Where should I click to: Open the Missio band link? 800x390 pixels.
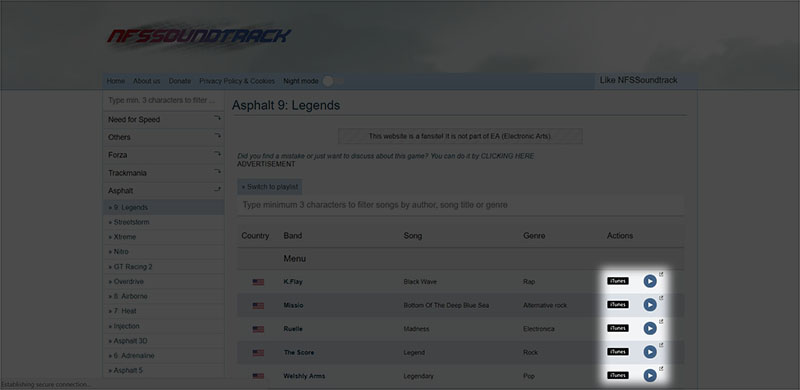tap(293, 305)
